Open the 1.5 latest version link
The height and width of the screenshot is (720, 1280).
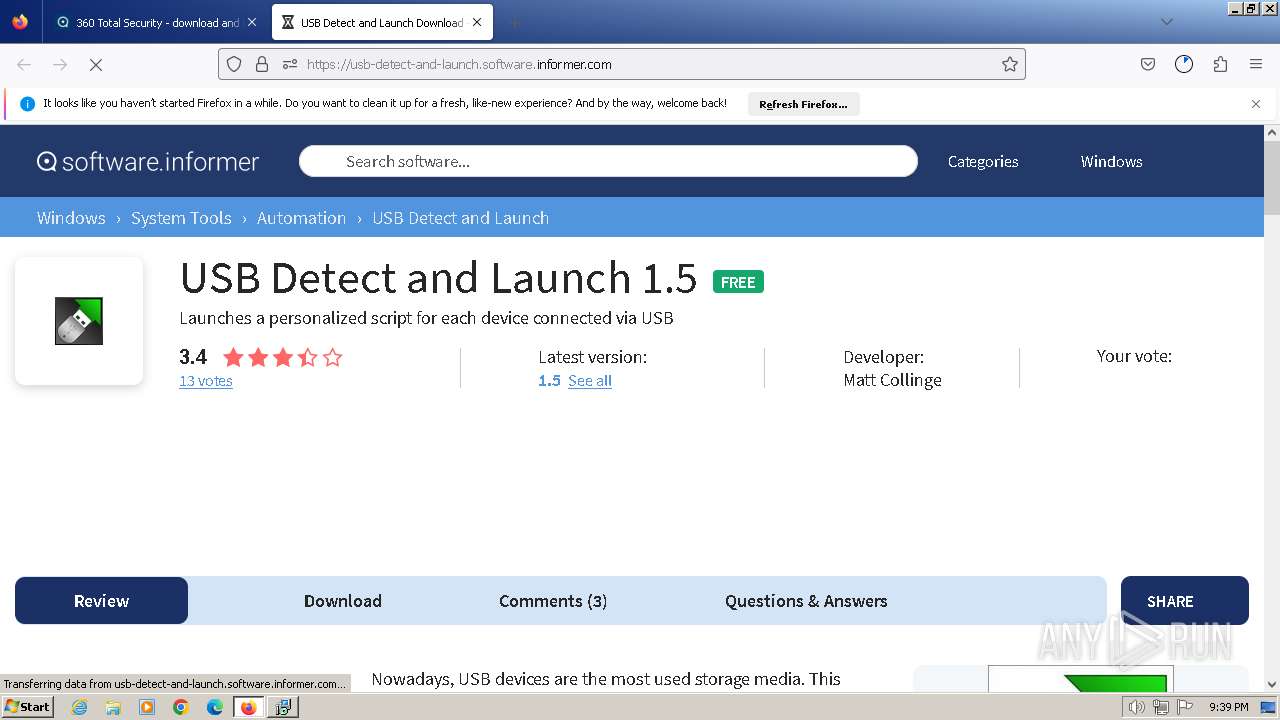click(x=549, y=381)
